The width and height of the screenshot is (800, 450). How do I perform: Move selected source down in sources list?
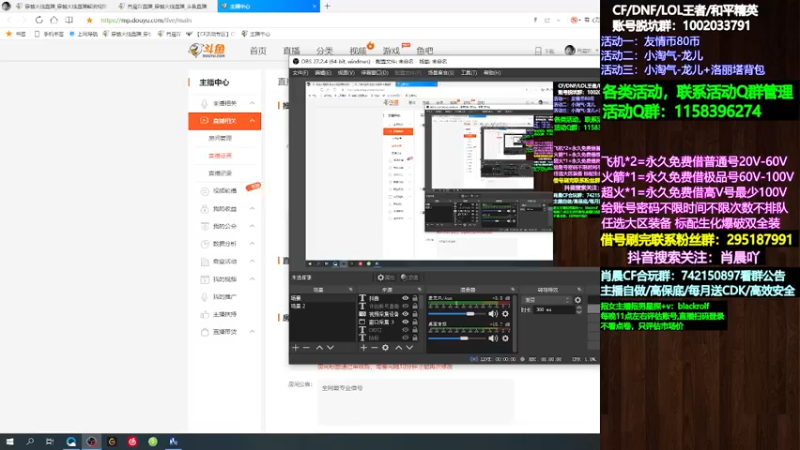[409, 347]
